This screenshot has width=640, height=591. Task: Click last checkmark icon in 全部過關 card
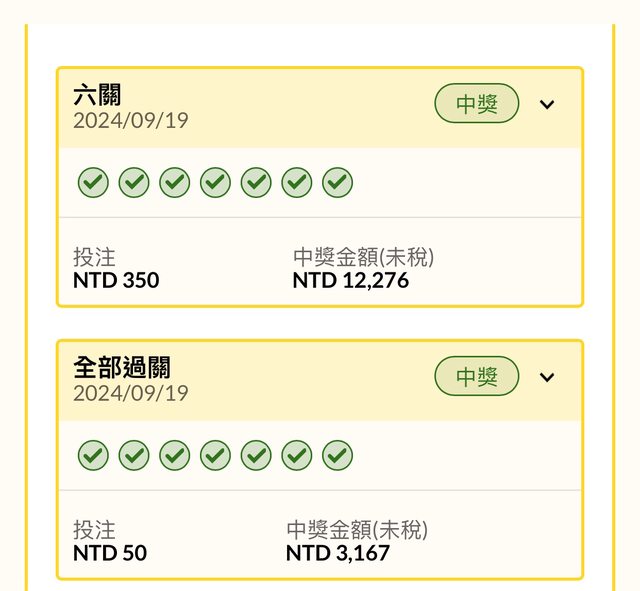point(337,456)
